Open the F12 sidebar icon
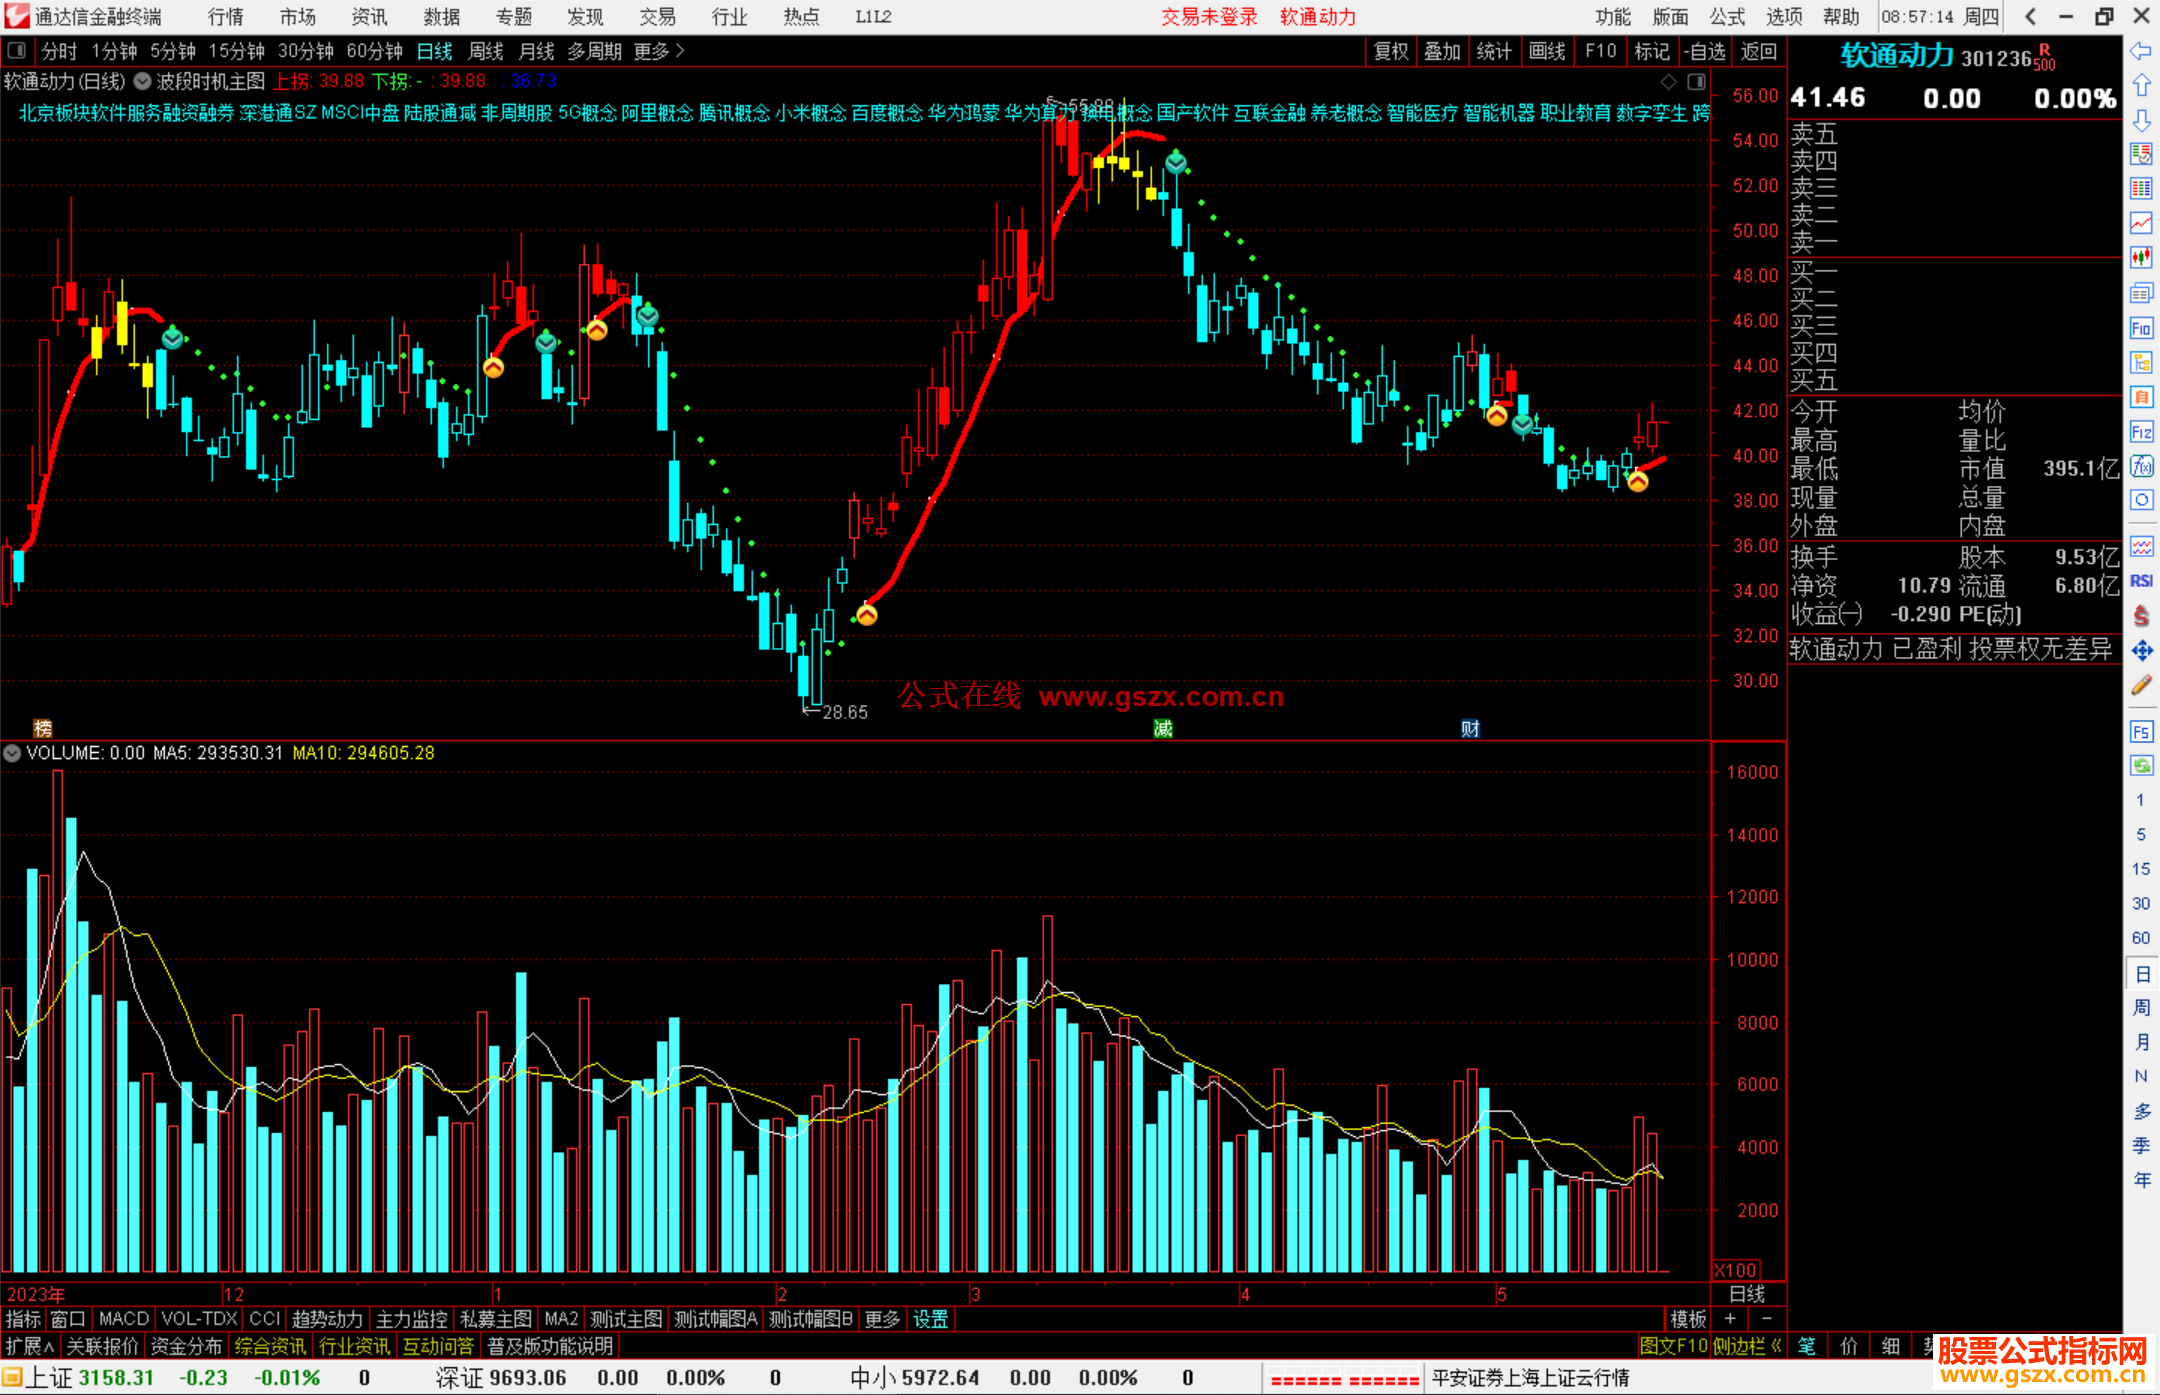The width and height of the screenshot is (2160, 1395). tap(2141, 432)
